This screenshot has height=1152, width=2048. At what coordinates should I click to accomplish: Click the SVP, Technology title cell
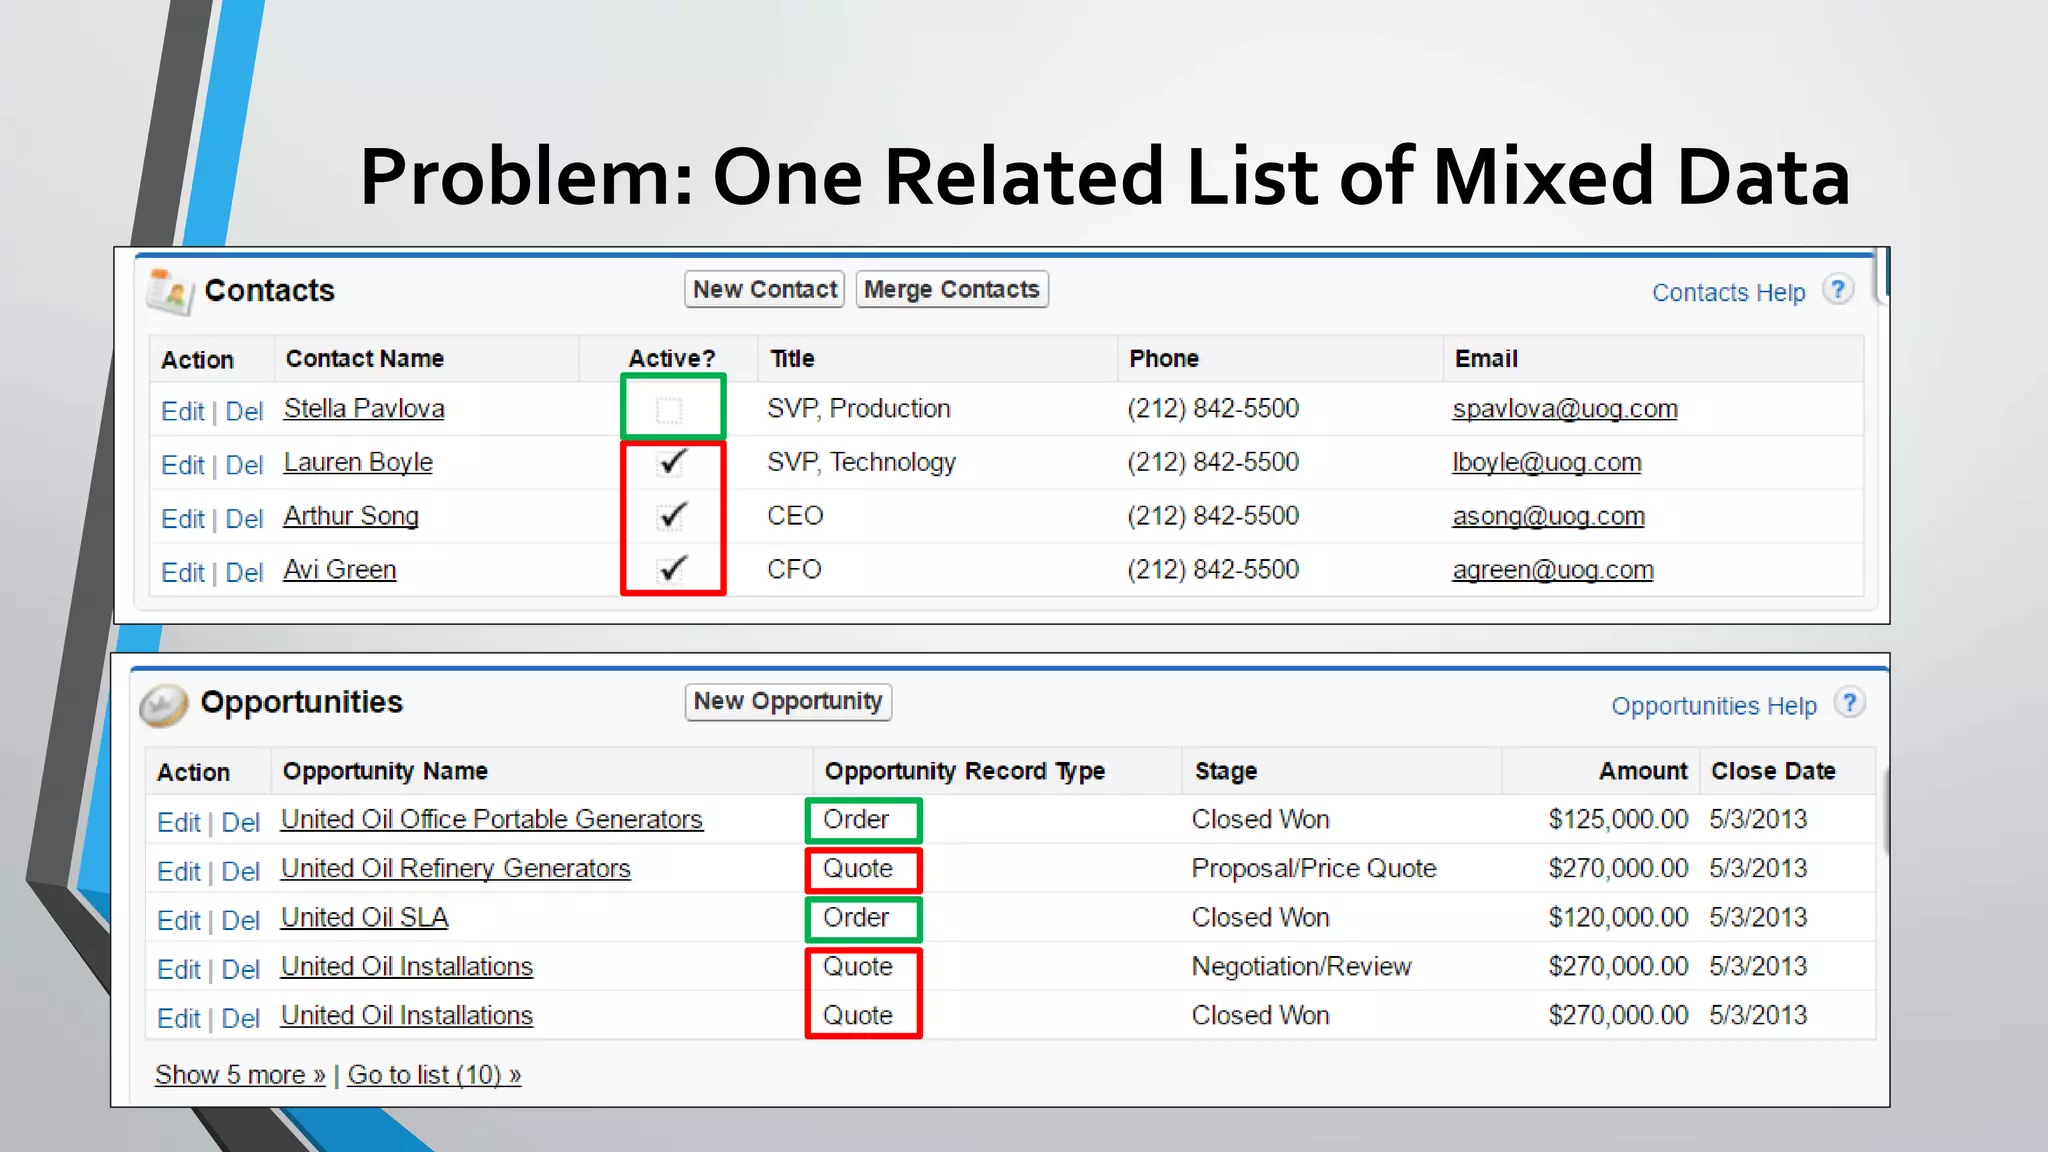click(861, 463)
